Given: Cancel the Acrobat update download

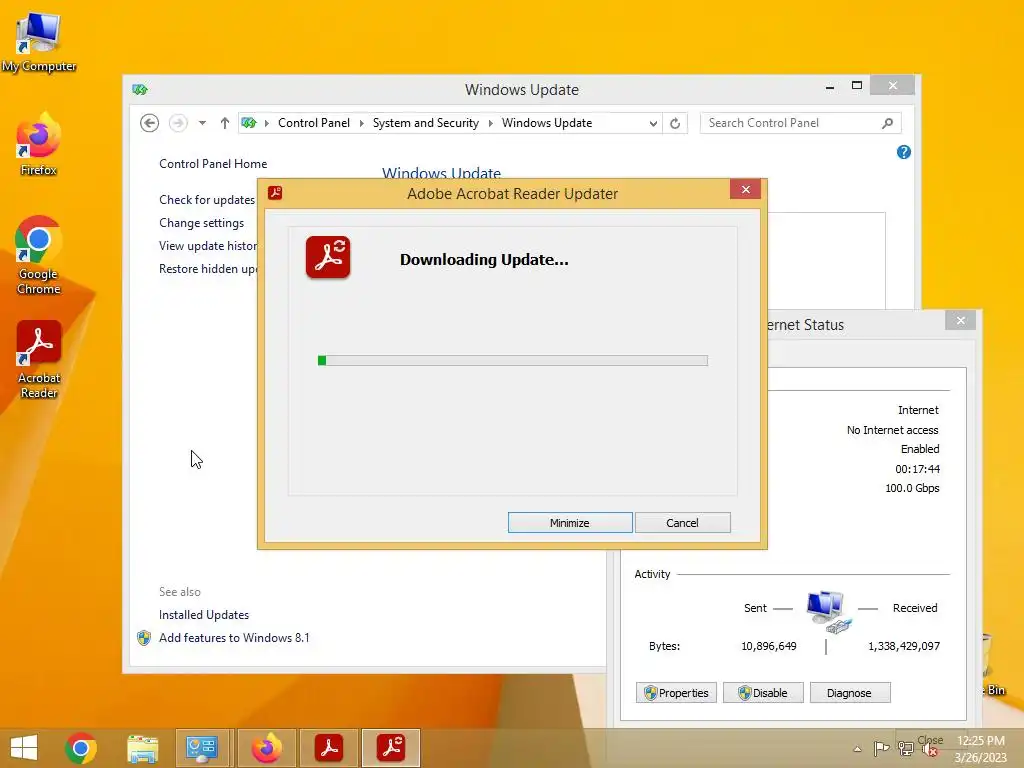Looking at the screenshot, I should tap(682, 522).
